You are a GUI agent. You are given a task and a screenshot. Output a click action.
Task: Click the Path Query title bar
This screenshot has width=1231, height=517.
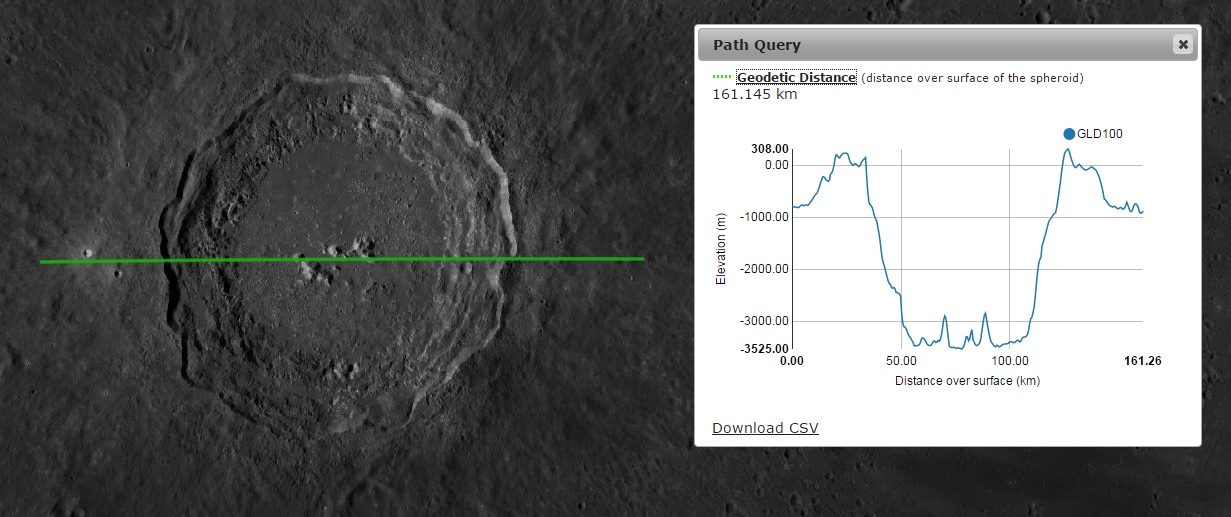point(930,45)
